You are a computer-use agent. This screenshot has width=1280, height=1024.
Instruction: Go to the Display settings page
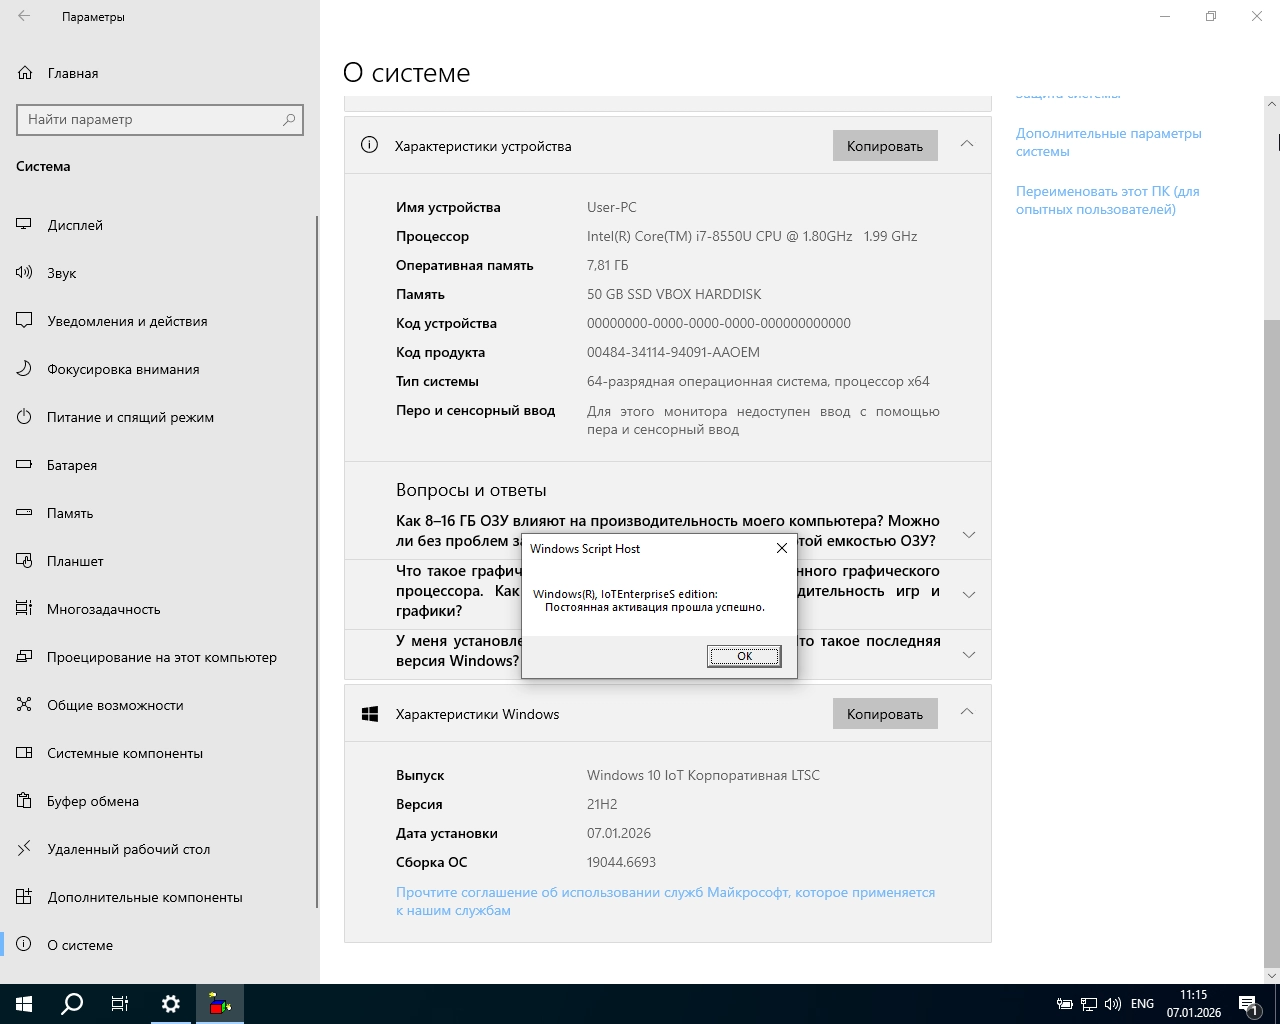(75, 225)
